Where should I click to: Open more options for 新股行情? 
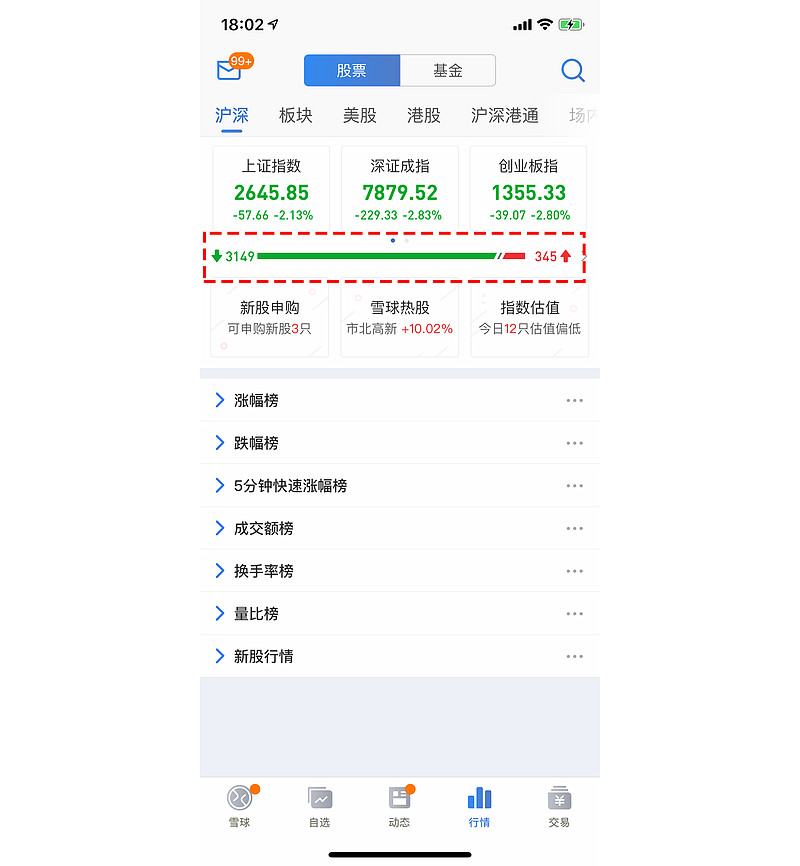tap(575, 656)
